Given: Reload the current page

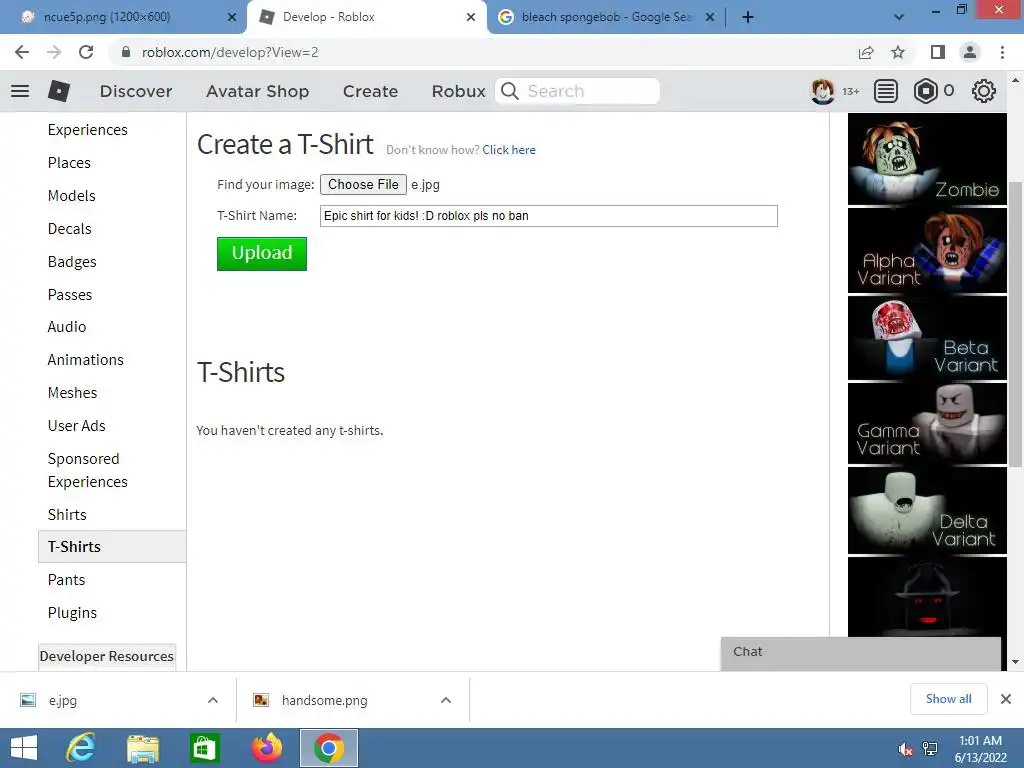Looking at the screenshot, I should click(x=86, y=52).
